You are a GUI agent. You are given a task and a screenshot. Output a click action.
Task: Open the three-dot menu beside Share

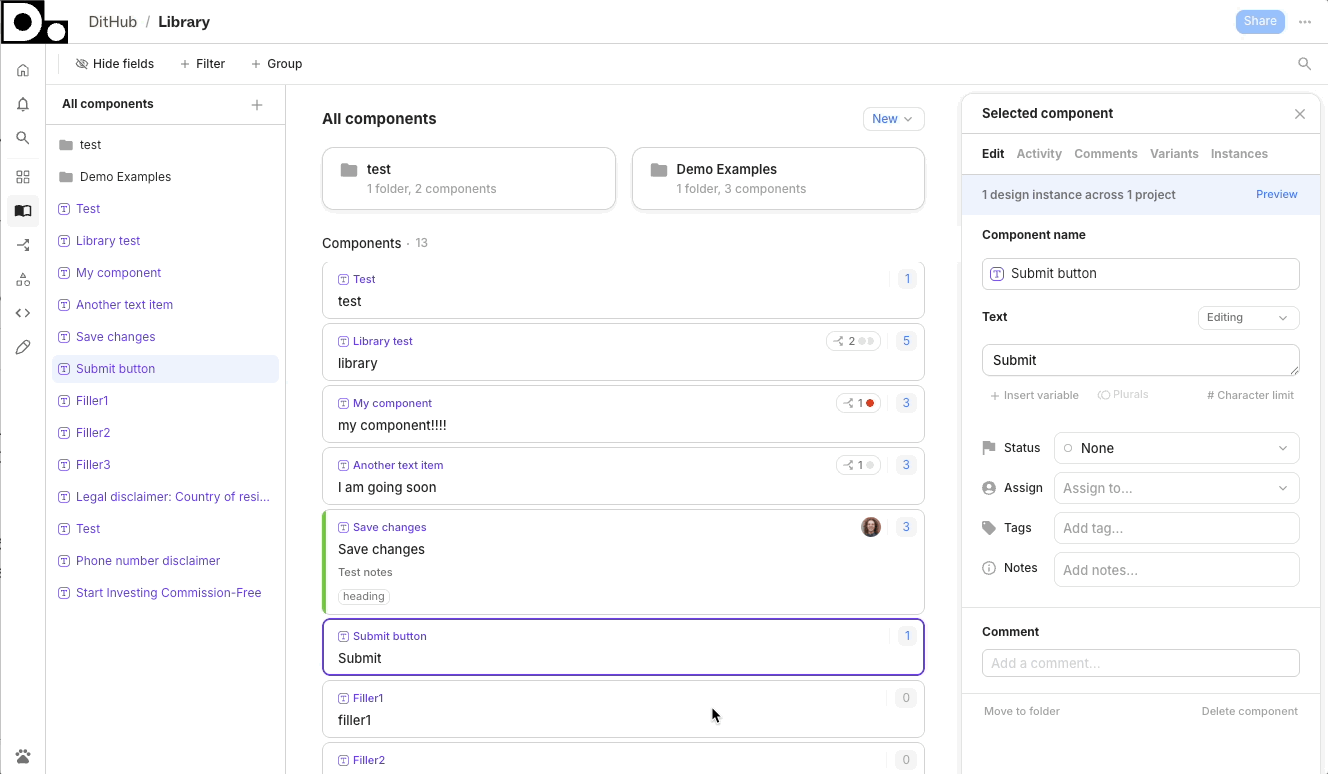pos(1305,22)
